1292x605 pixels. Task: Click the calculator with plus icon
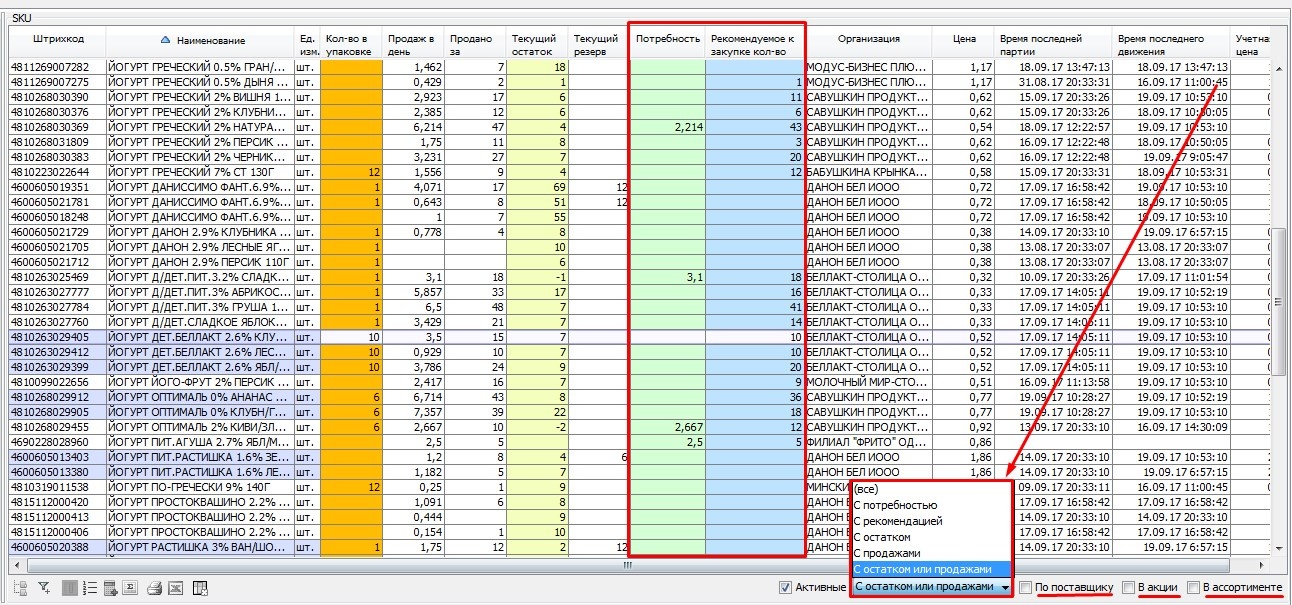110,588
